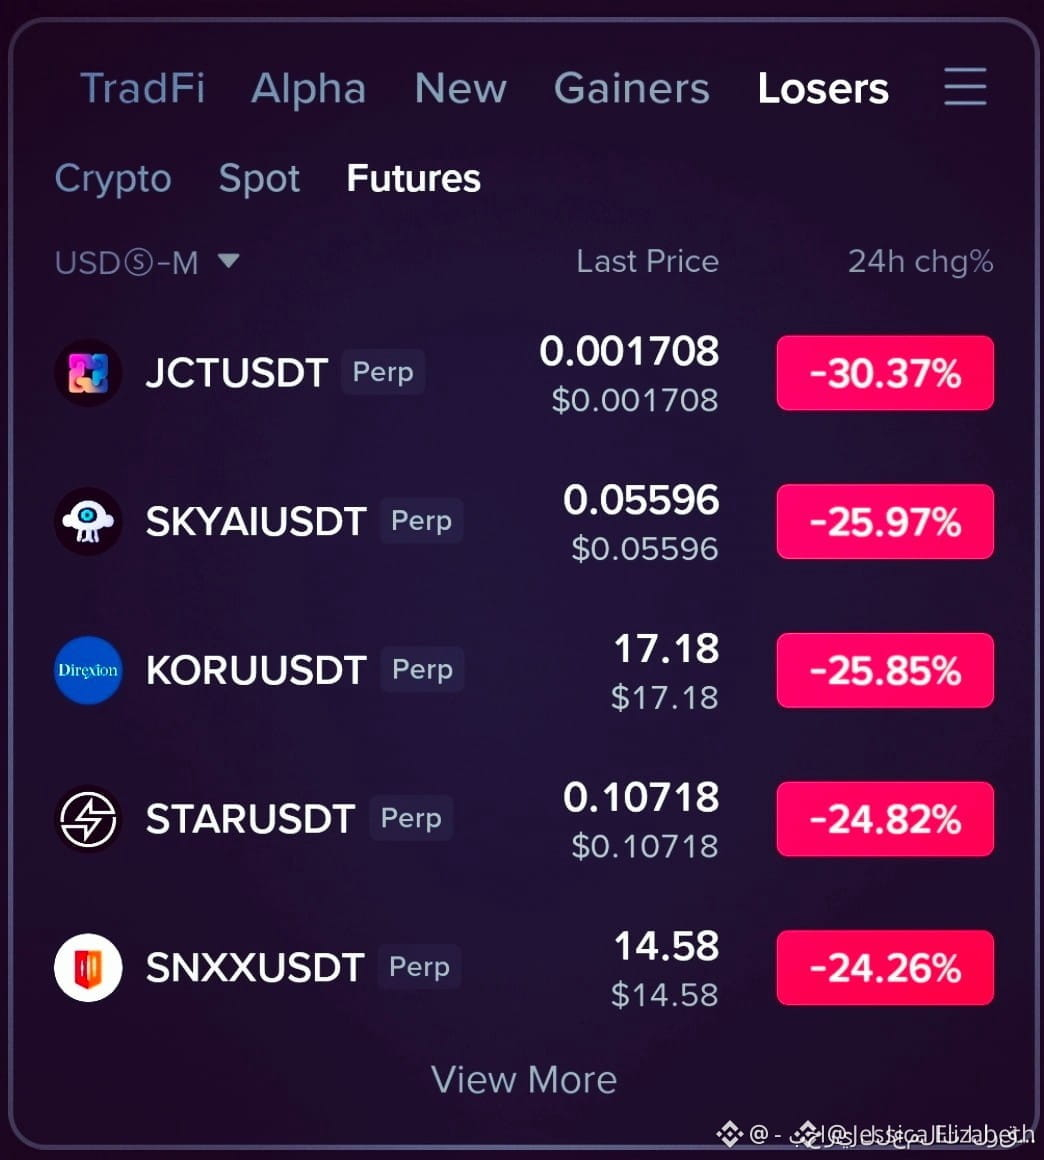Tap the SNXX red shield logo

pyautogui.click(x=88, y=967)
